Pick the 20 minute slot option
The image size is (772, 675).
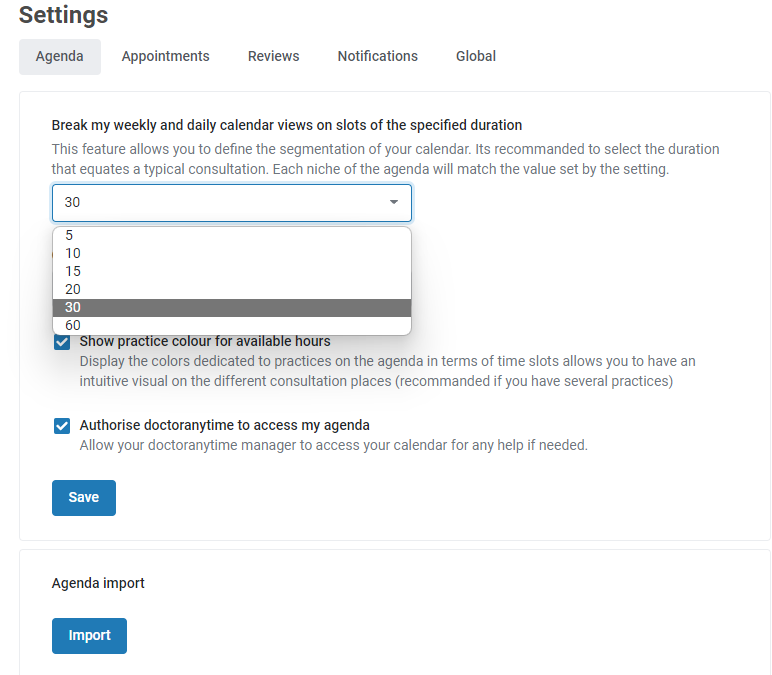click(232, 289)
